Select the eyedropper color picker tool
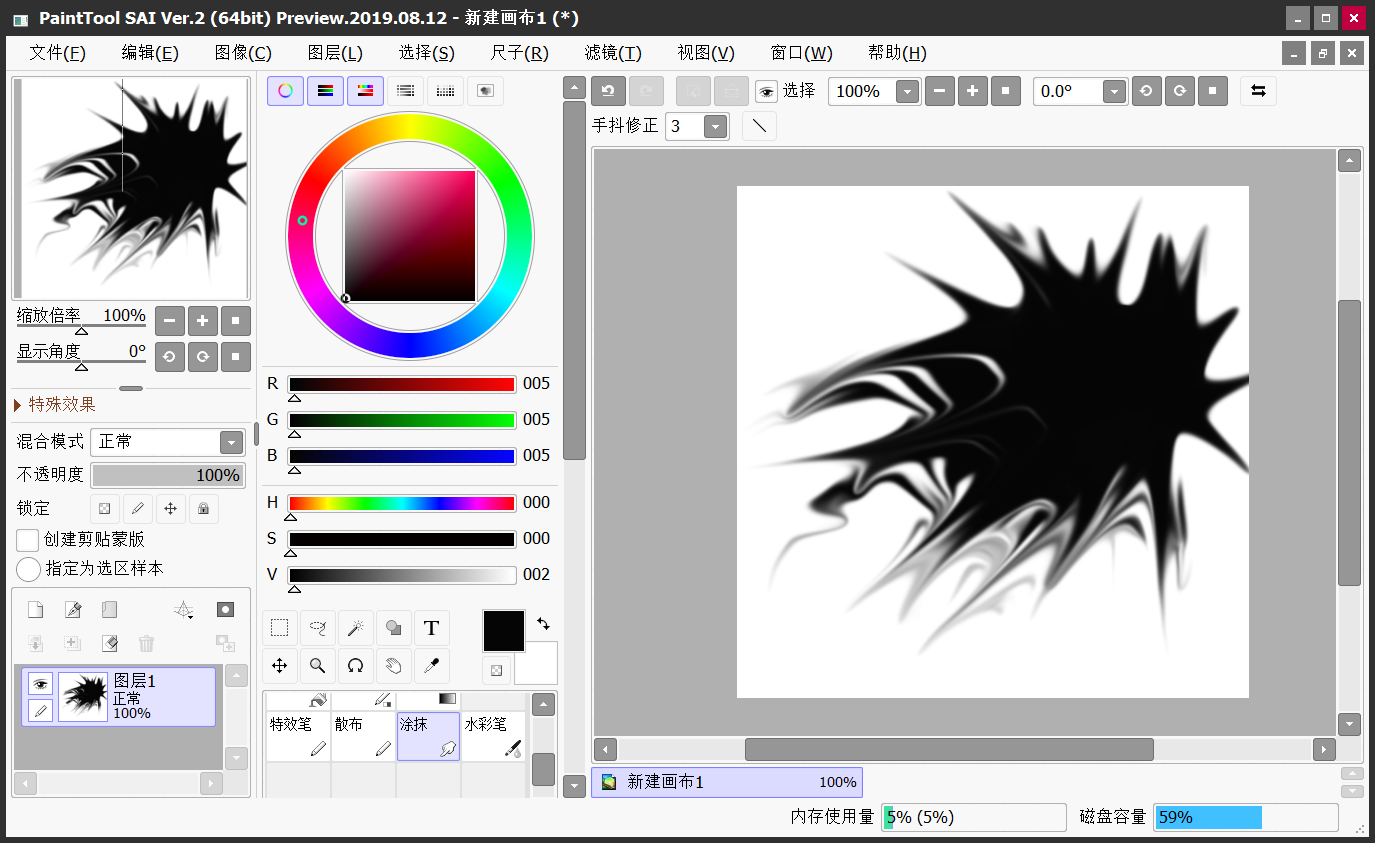The image size is (1375, 843). pos(432,666)
